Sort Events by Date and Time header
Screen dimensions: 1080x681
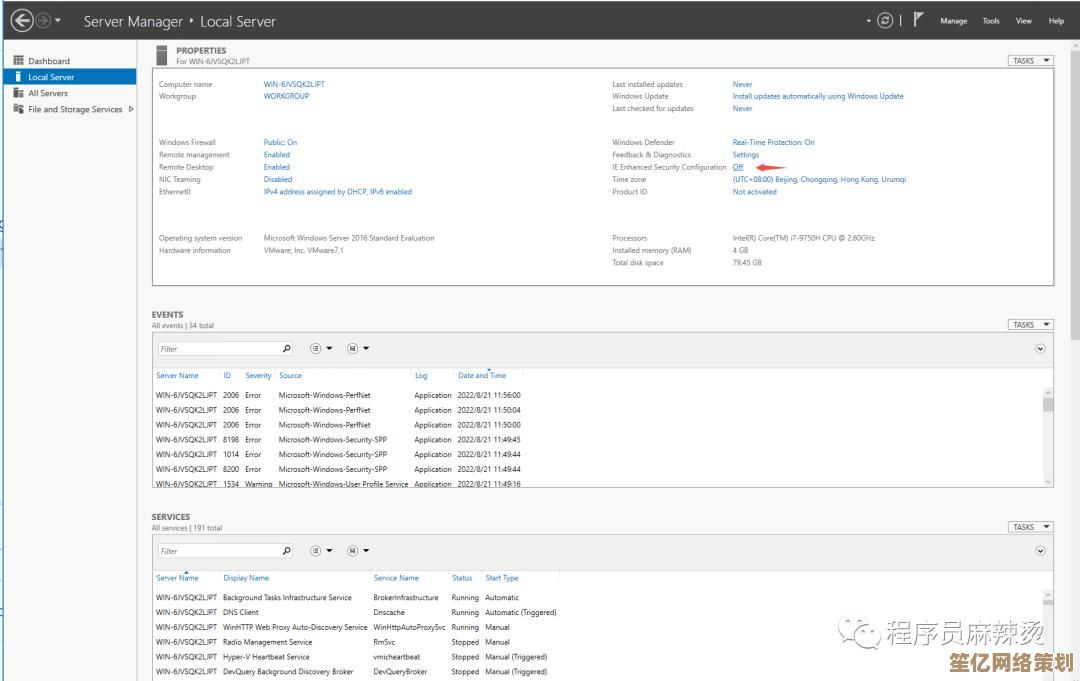tap(482, 376)
